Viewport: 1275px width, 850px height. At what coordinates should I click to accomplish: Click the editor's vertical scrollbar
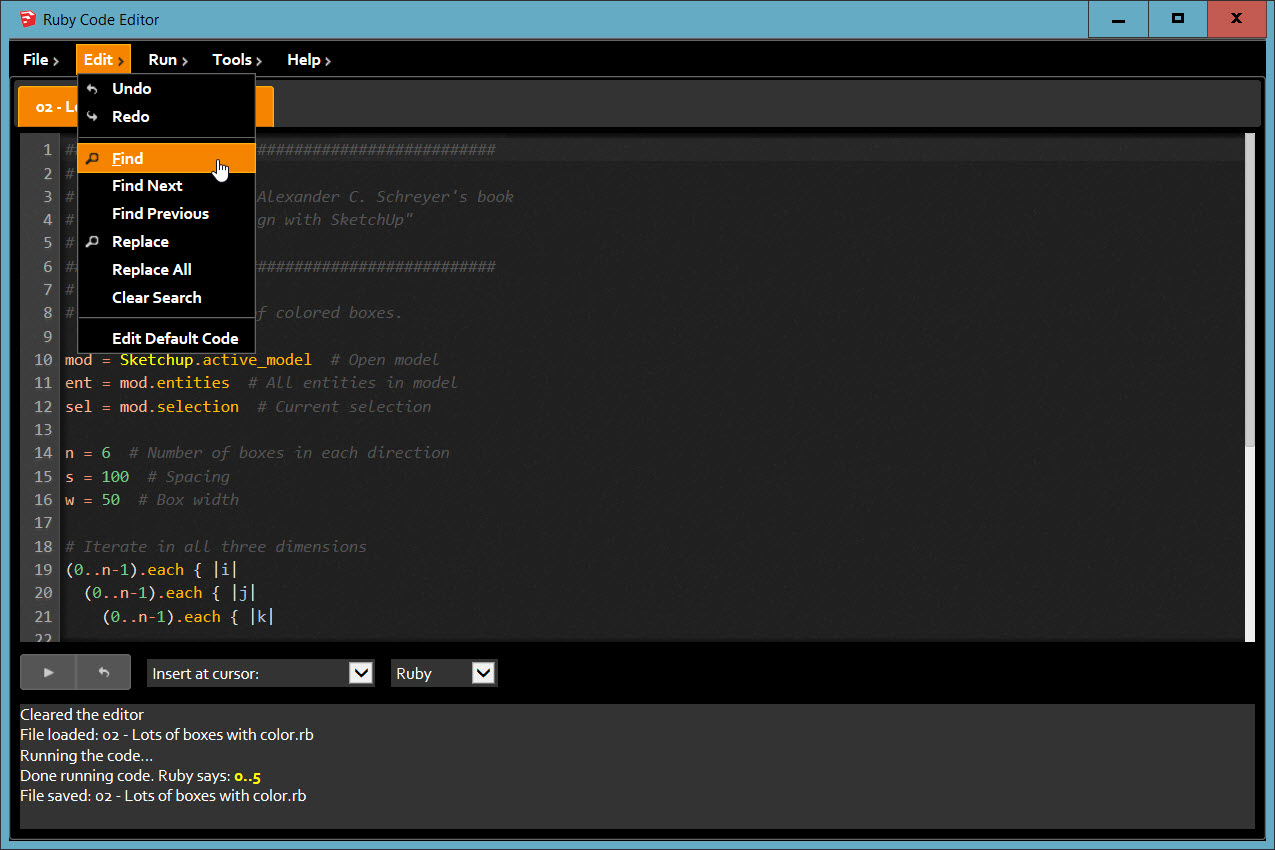coord(1249,290)
